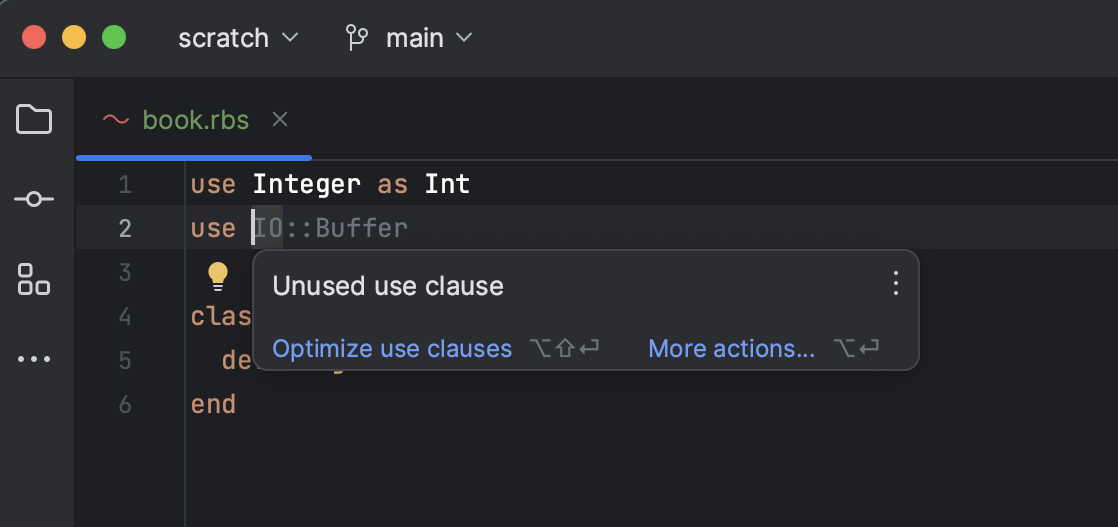Show more tool windows via ellipsis
This screenshot has width=1118, height=527.
(x=34, y=359)
